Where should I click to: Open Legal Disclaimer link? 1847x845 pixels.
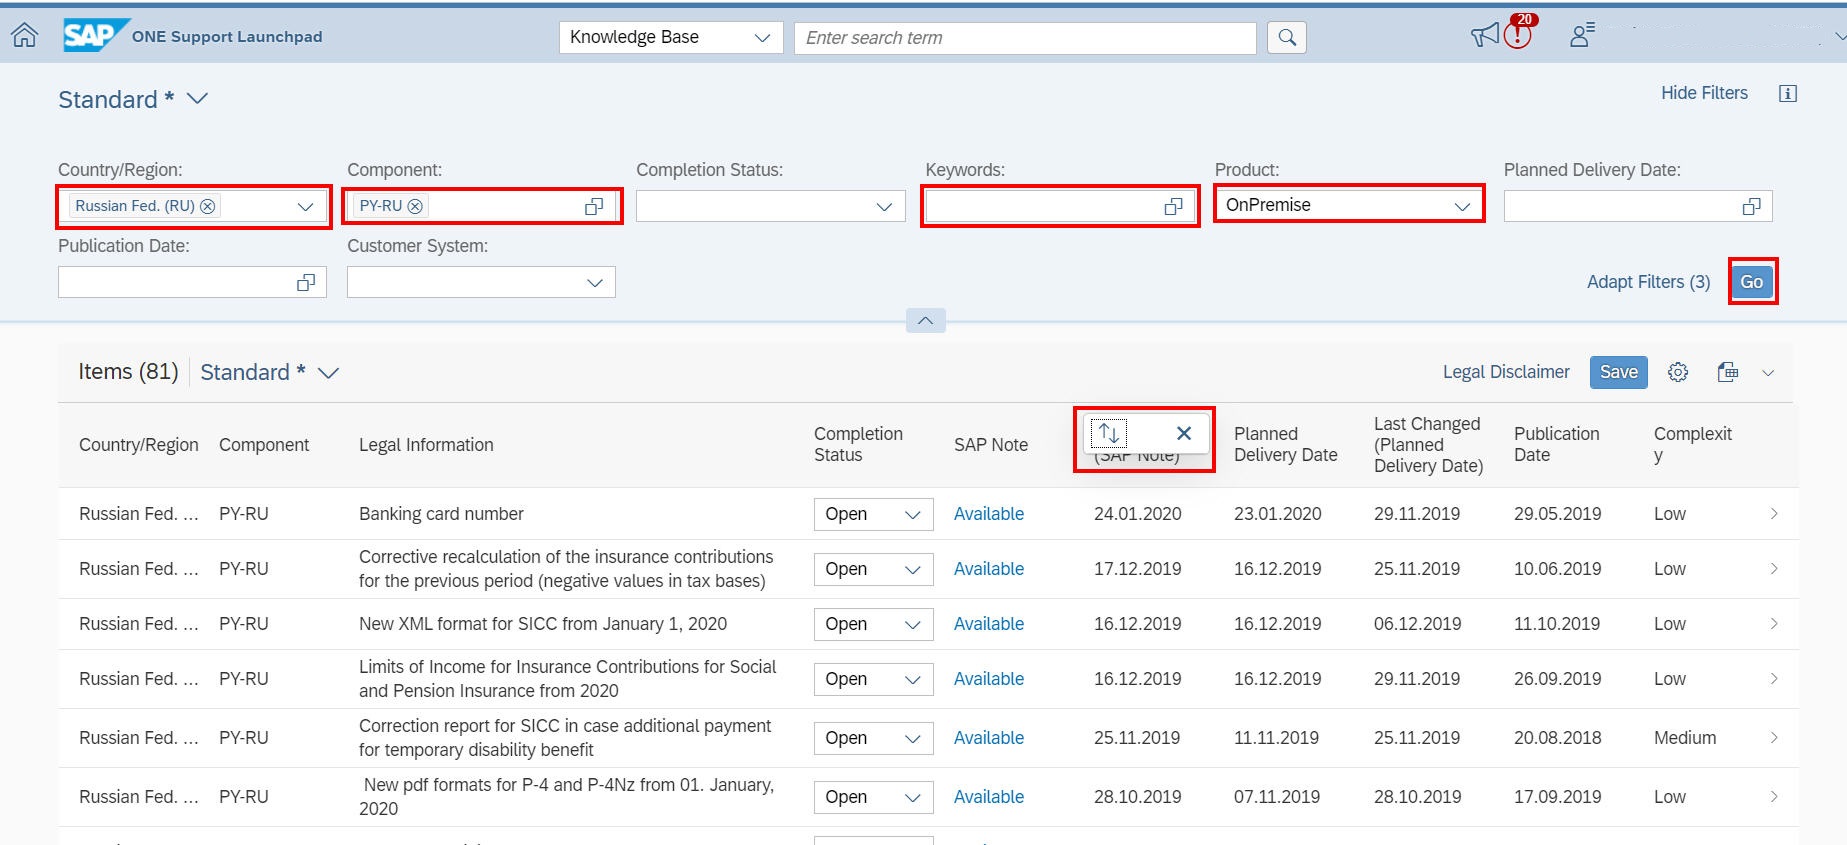[x=1506, y=372]
